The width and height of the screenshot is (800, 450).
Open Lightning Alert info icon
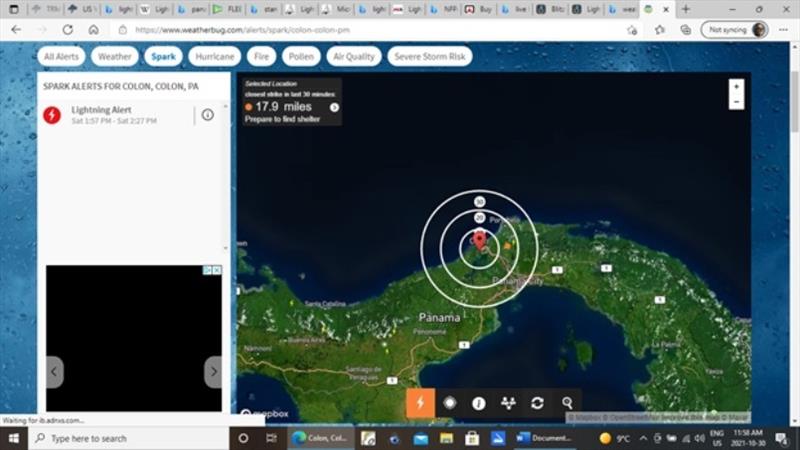tap(208, 115)
